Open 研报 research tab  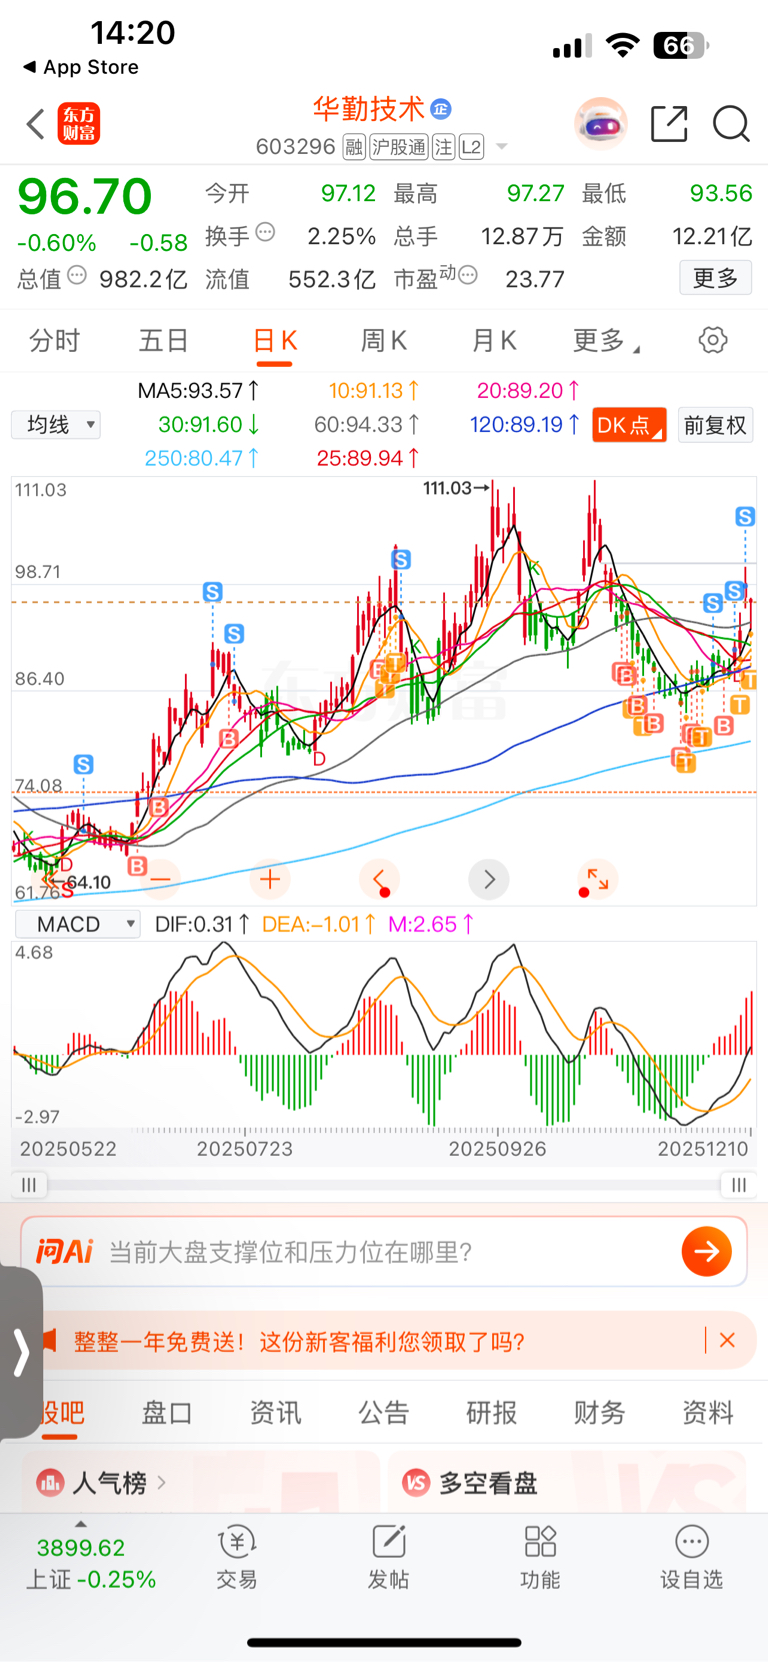point(492,1412)
